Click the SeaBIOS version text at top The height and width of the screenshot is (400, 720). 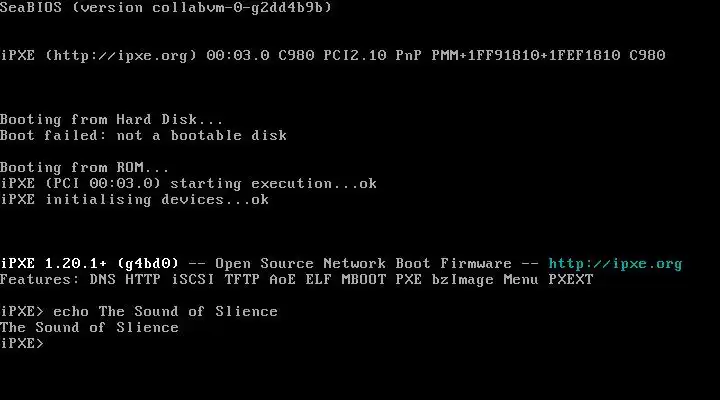click(x=166, y=8)
